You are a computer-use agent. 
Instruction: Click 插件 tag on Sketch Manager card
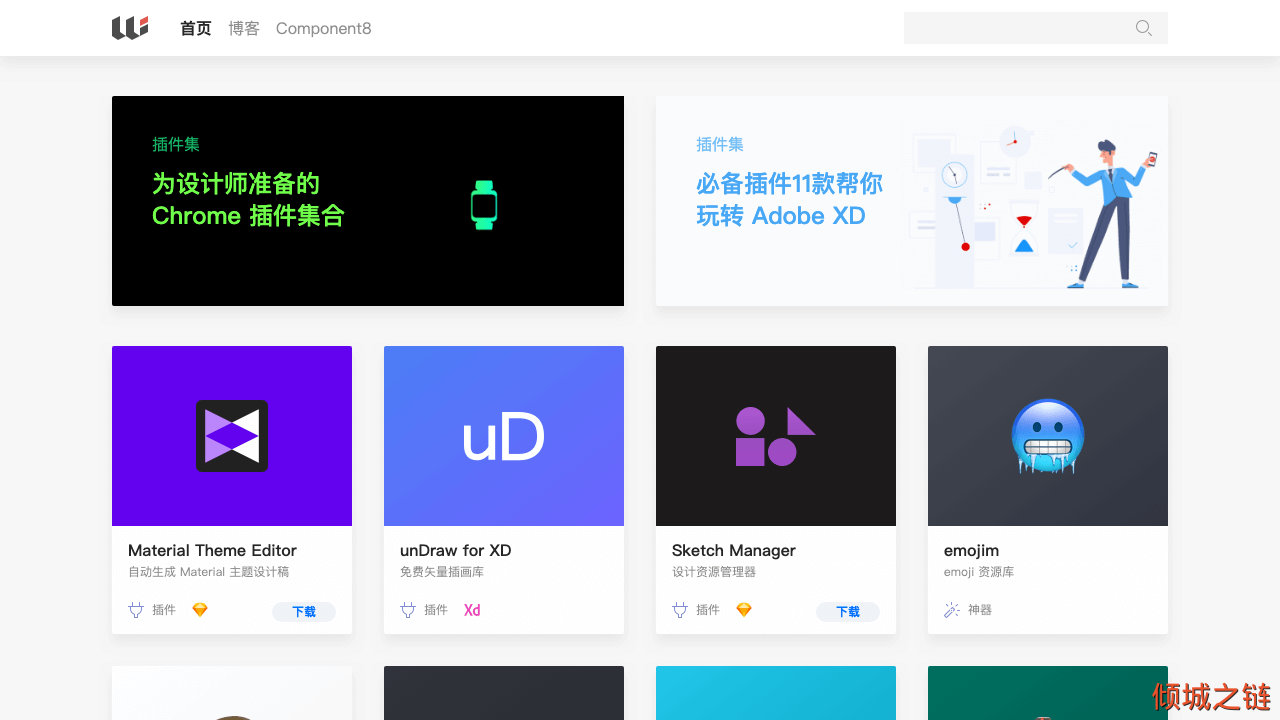pyautogui.click(x=708, y=610)
